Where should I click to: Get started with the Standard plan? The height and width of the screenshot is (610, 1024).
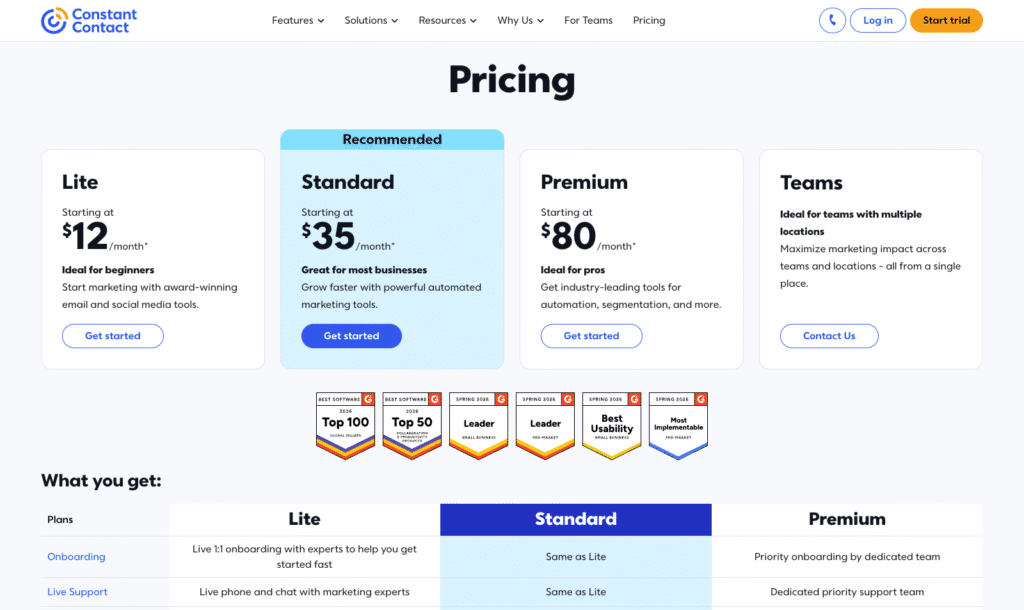351,336
